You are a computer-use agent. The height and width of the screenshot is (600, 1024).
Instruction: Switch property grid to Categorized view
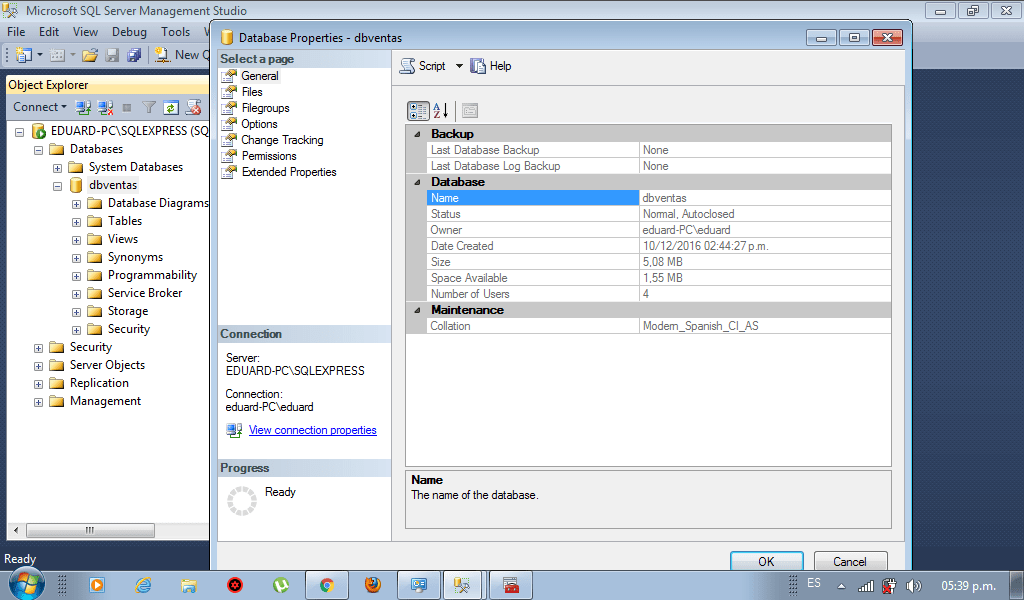point(418,110)
